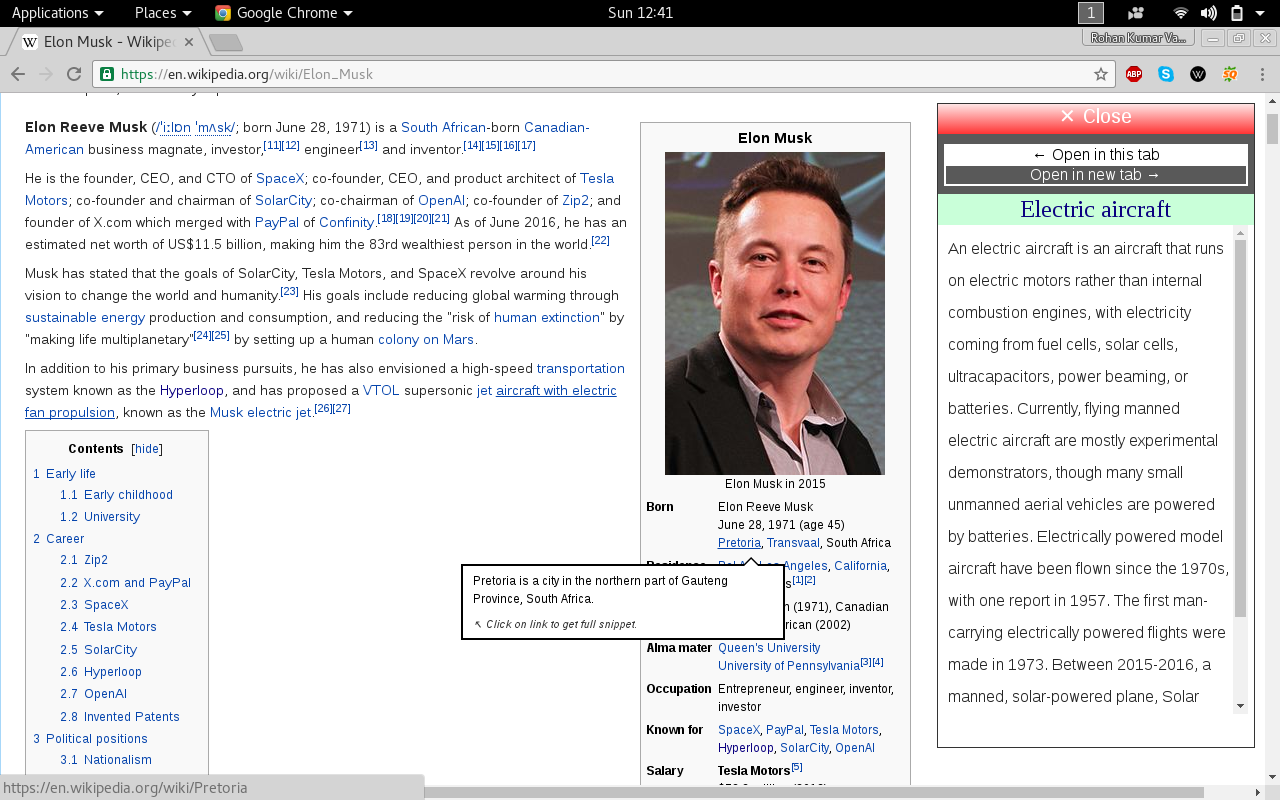The image size is (1280, 800).
Task: Click the orange SQ extension icon
Action: 1229,73
